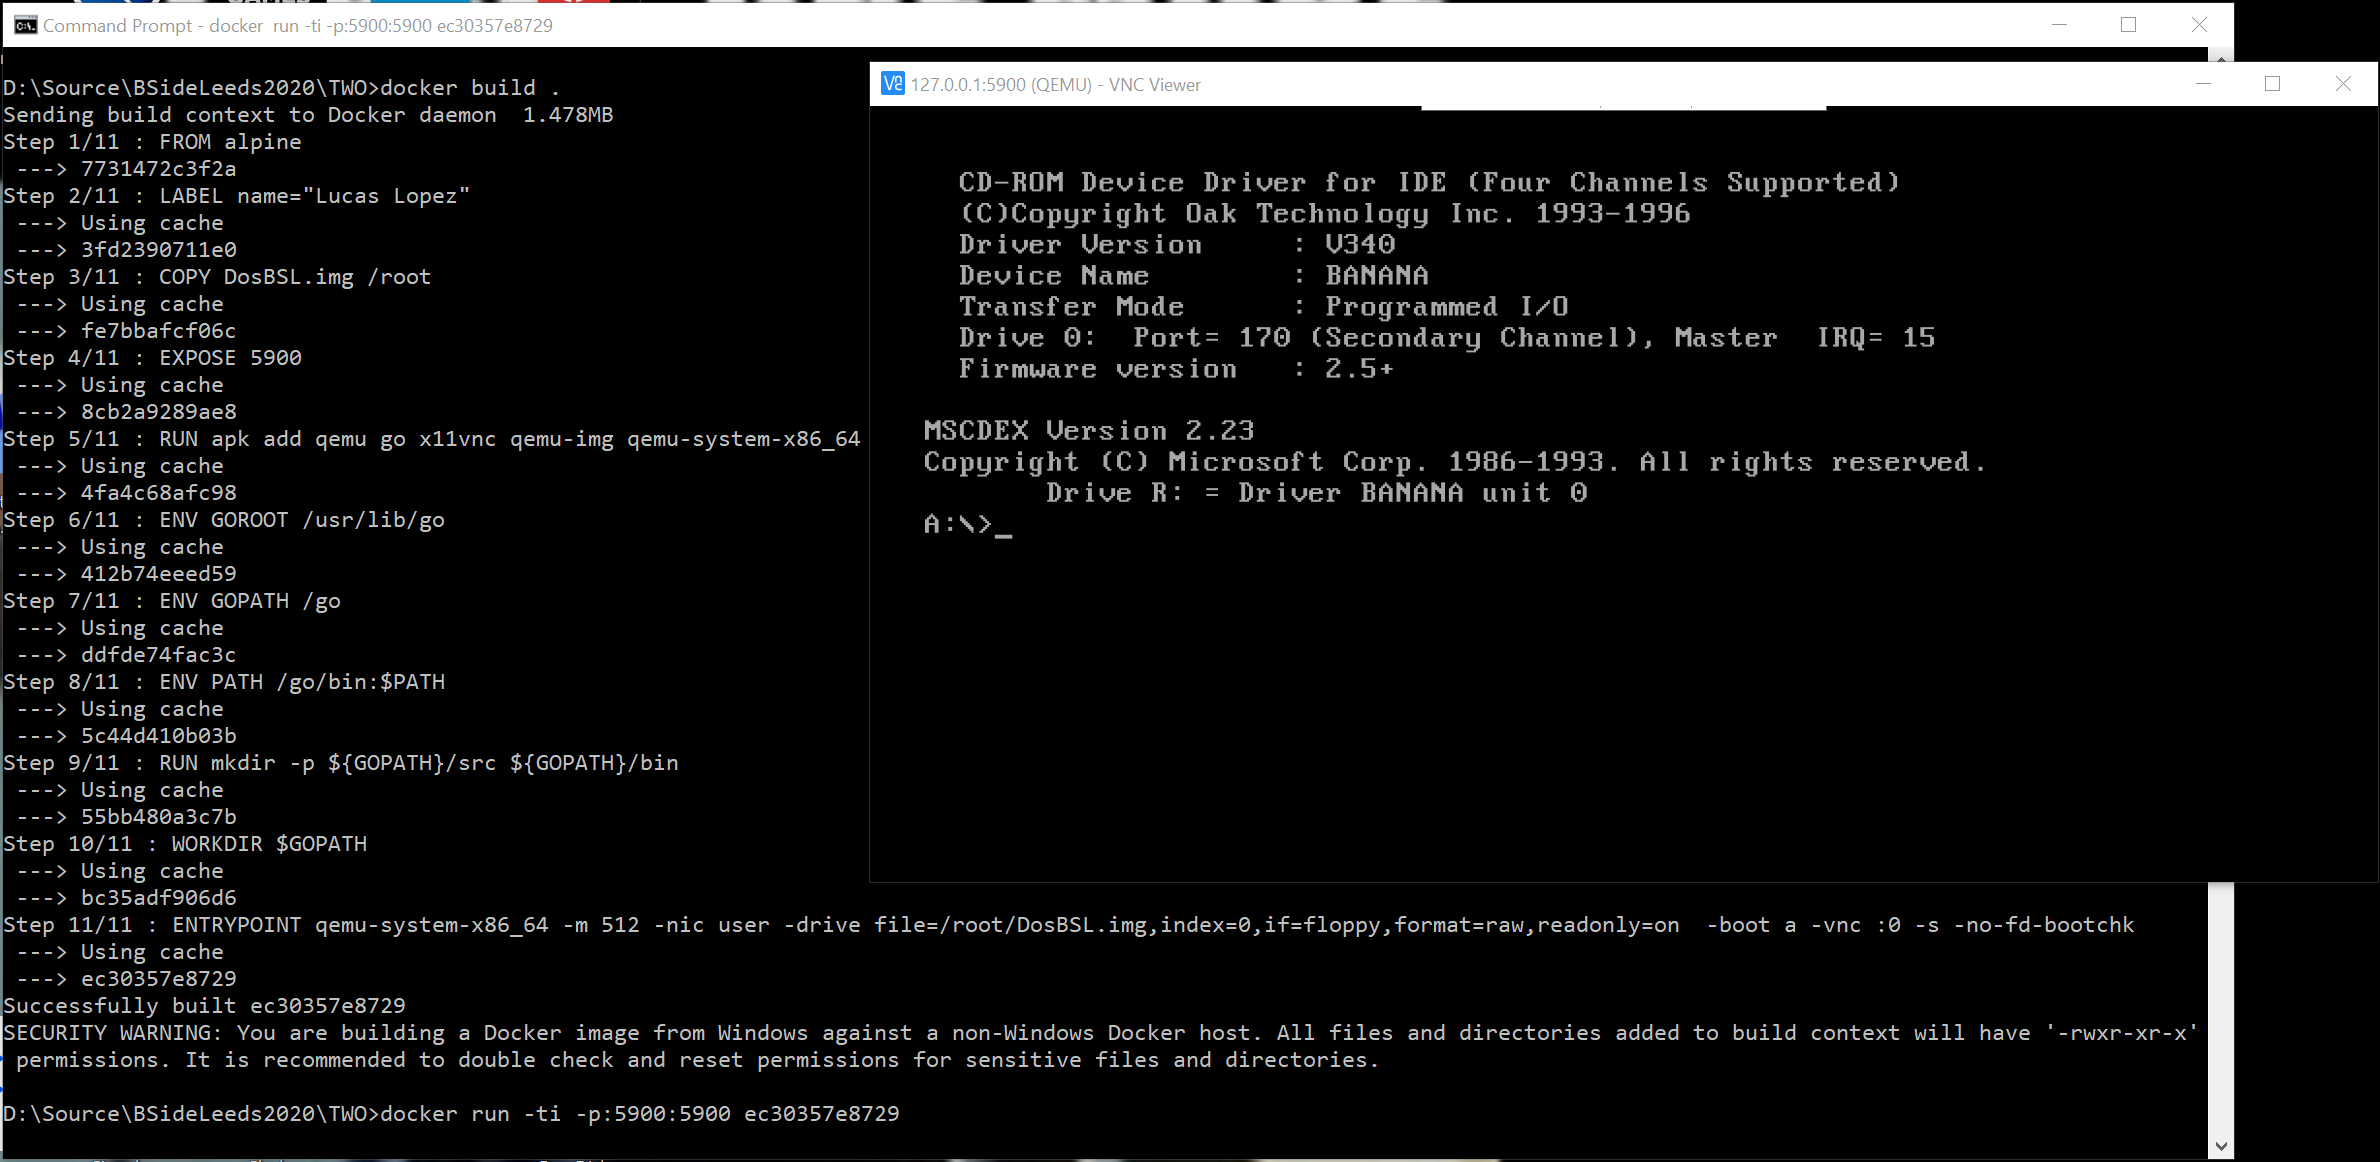Click the 'docker build .' command text

pyautogui.click(x=470, y=87)
